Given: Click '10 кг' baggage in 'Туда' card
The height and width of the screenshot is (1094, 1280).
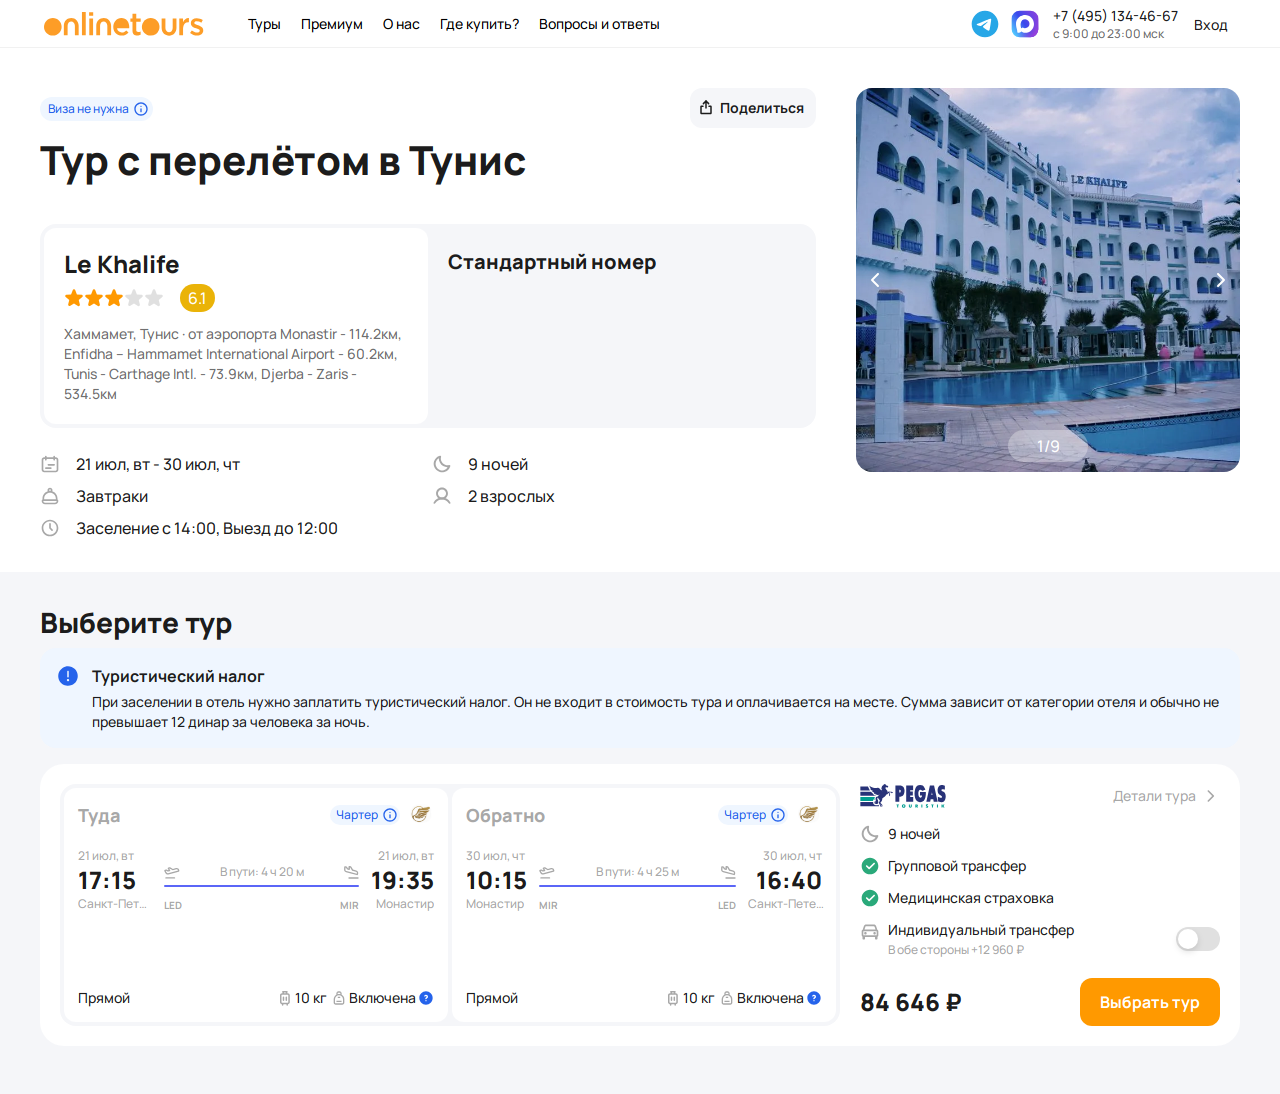Looking at the screenshot, I should click(x=303, y=998).
